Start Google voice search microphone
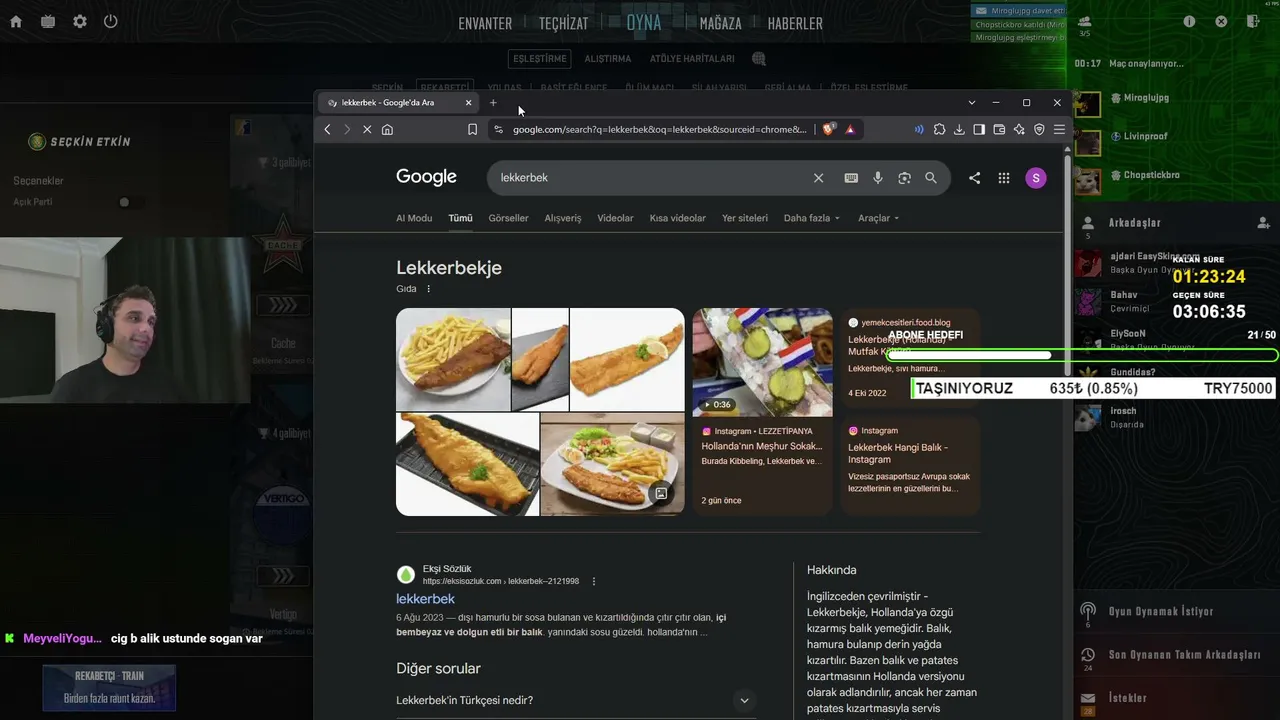This screenshot has width=1280, height=720. click(878, 178)
